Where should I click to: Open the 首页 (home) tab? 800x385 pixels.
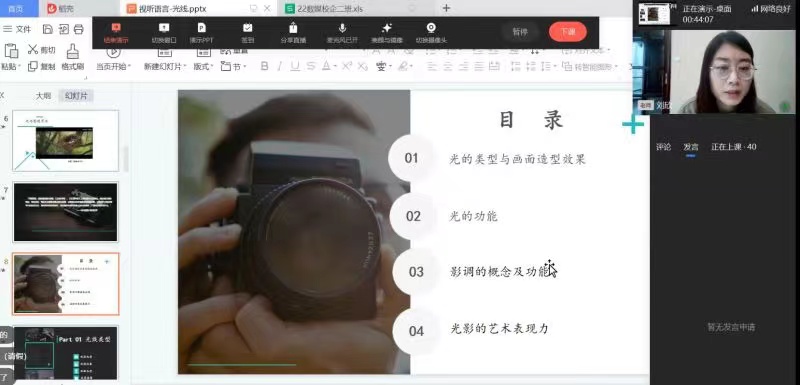tap(16, 9)
